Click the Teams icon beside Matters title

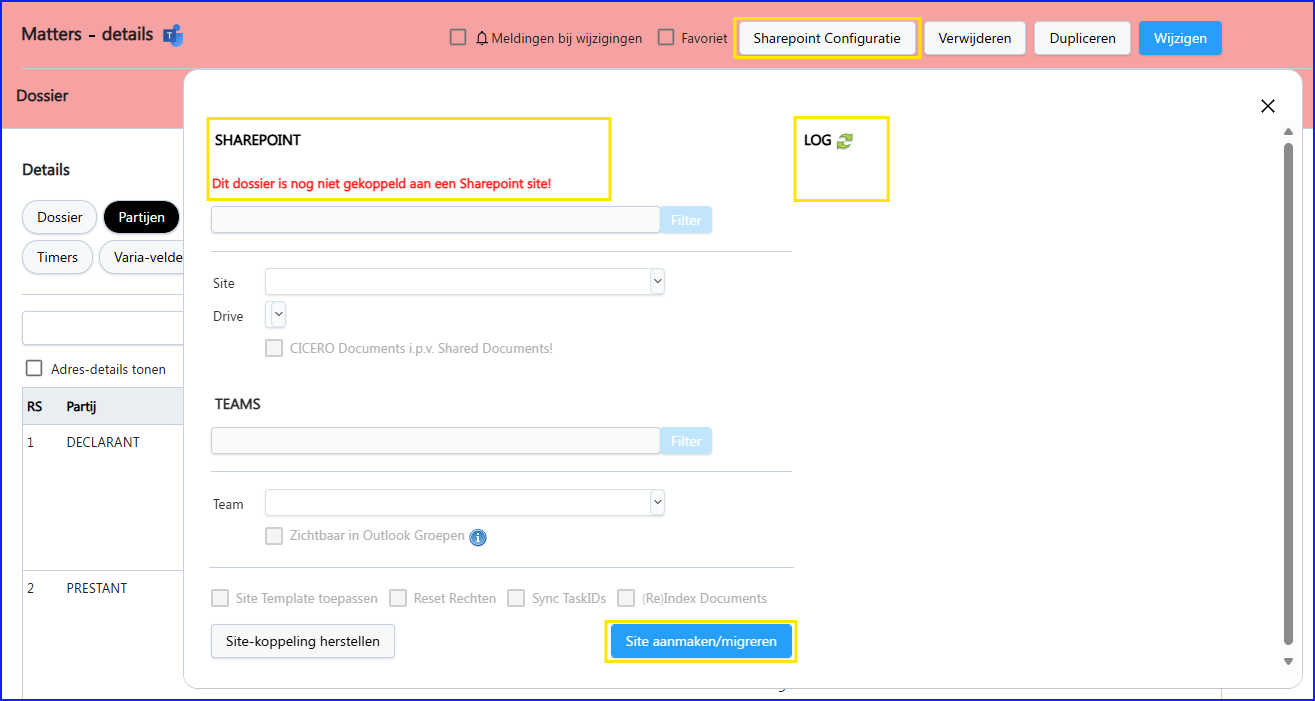click(x=173, y=36)
